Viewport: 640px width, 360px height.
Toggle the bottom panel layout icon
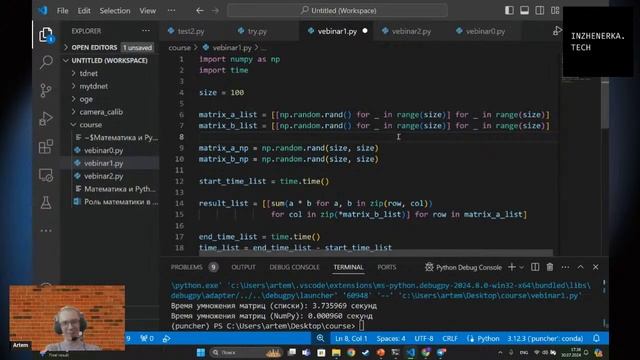524,11
